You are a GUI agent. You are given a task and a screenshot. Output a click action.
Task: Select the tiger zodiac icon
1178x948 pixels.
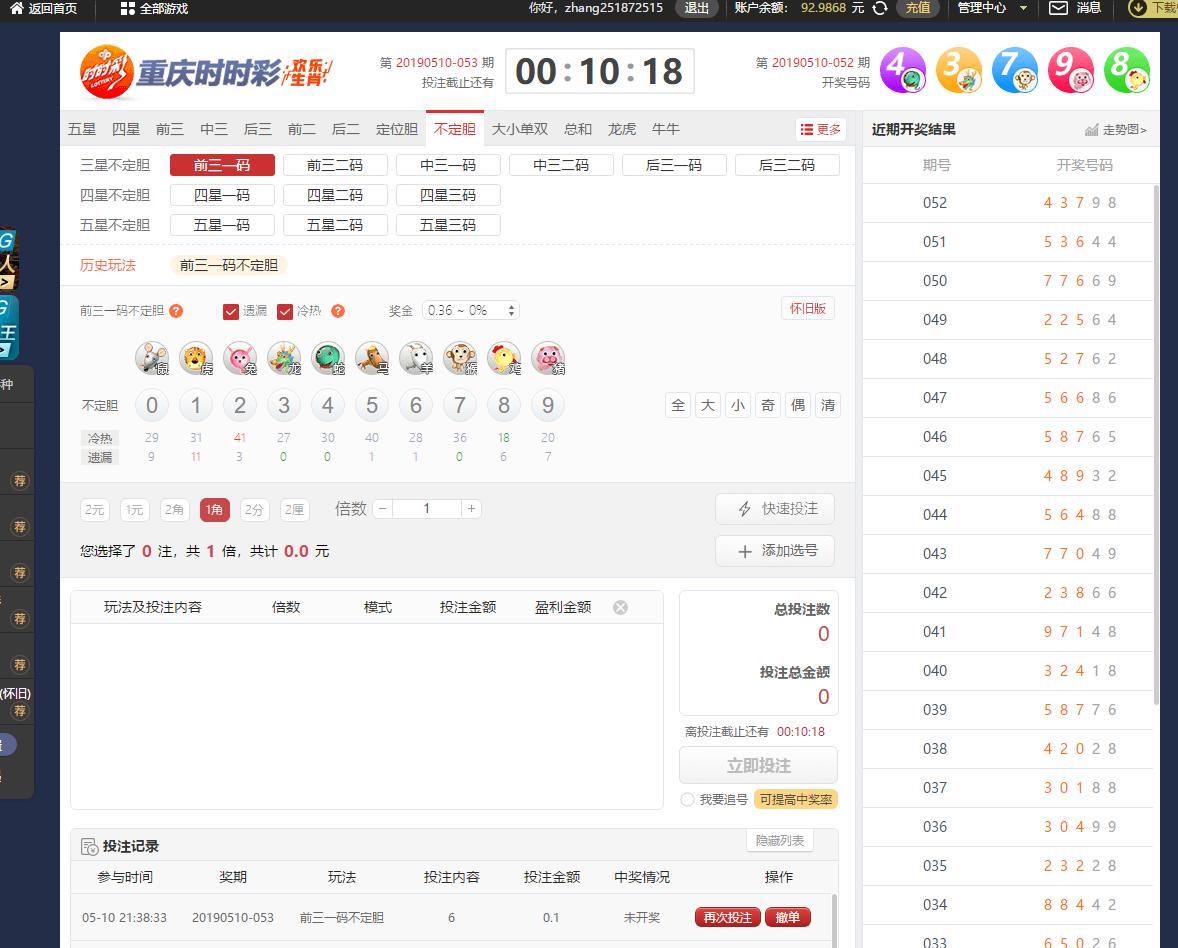(196, 358)
